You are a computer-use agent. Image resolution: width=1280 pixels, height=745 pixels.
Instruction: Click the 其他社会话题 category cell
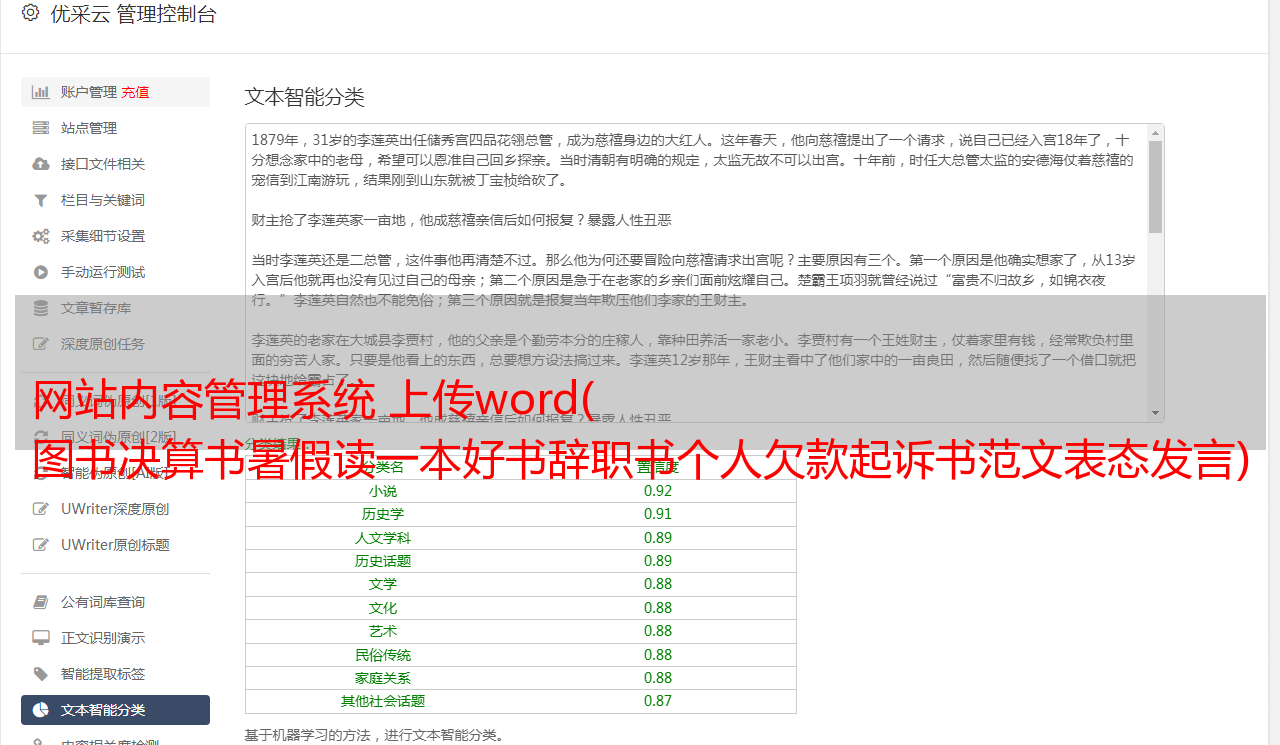[x=383, y=701]
